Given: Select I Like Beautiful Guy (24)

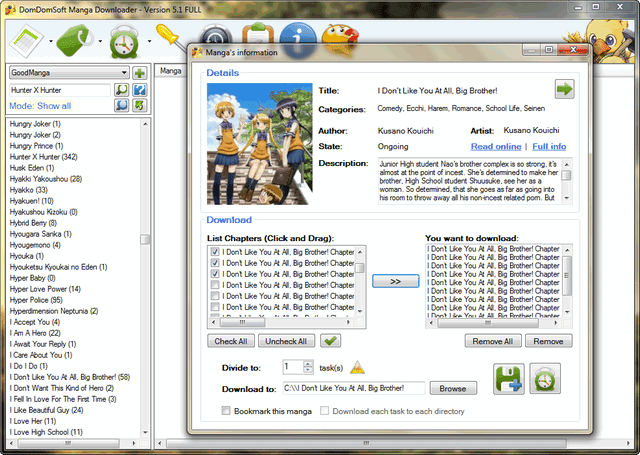Looking at the screenshot, I should [46, 410].
